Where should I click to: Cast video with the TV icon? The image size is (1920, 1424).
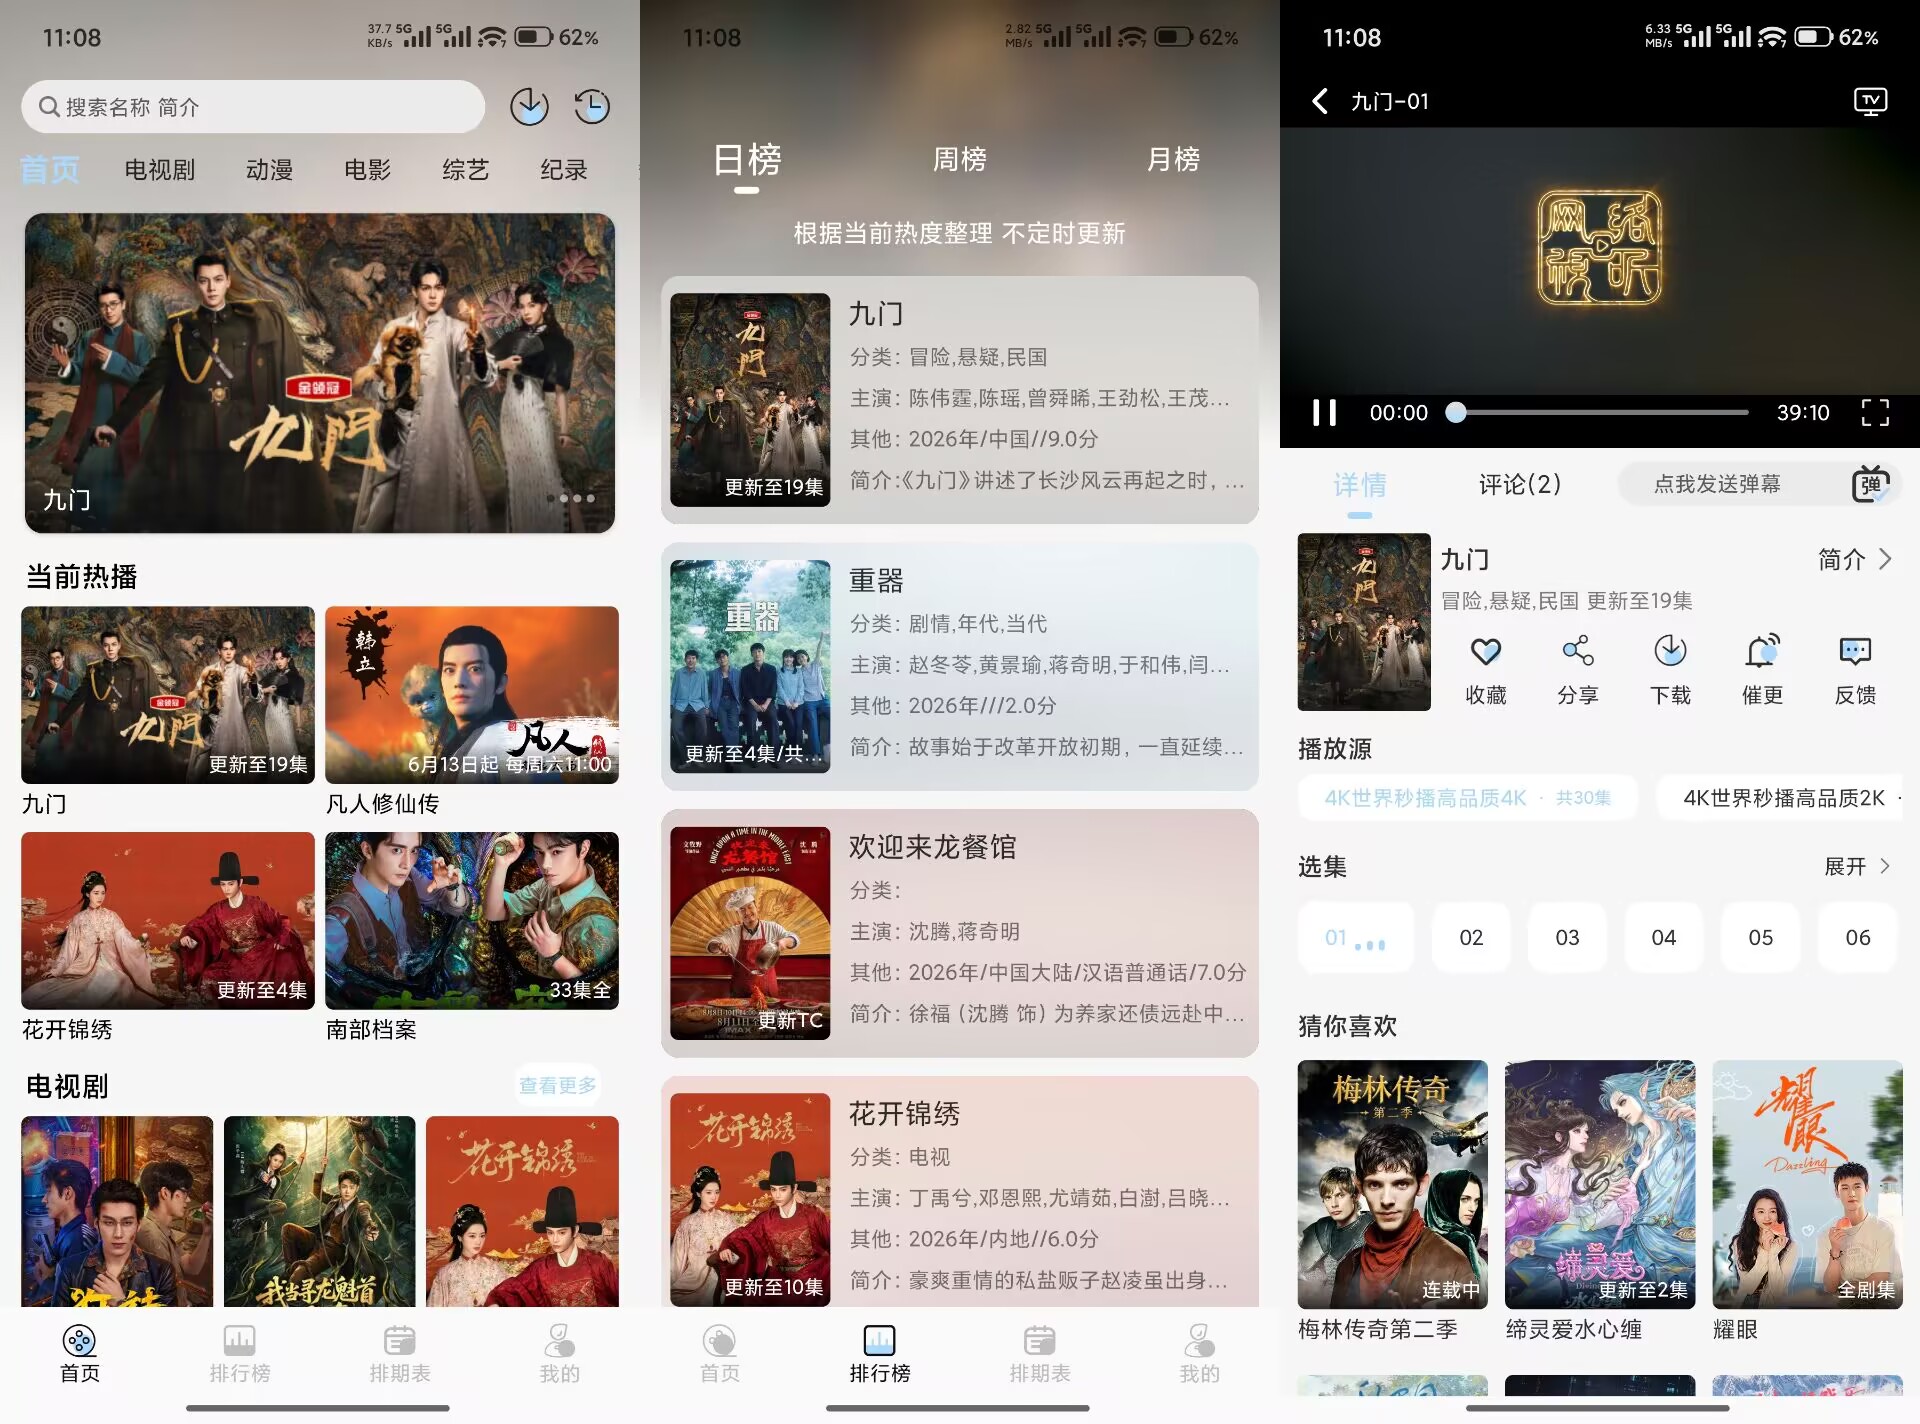tap(1870, 101)
